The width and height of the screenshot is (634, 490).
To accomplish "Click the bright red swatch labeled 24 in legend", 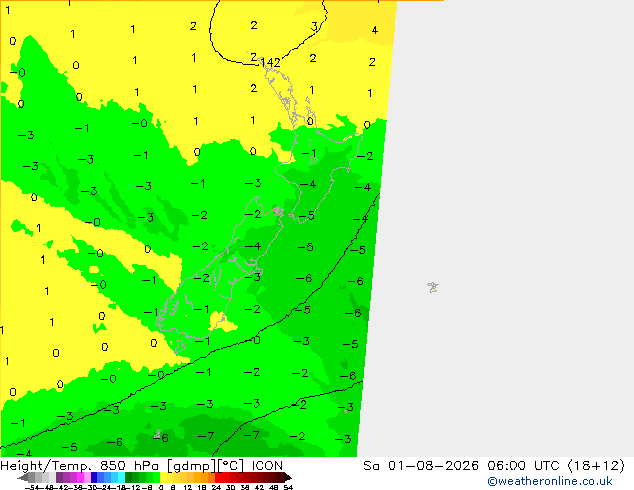I will tap(218, 477).
